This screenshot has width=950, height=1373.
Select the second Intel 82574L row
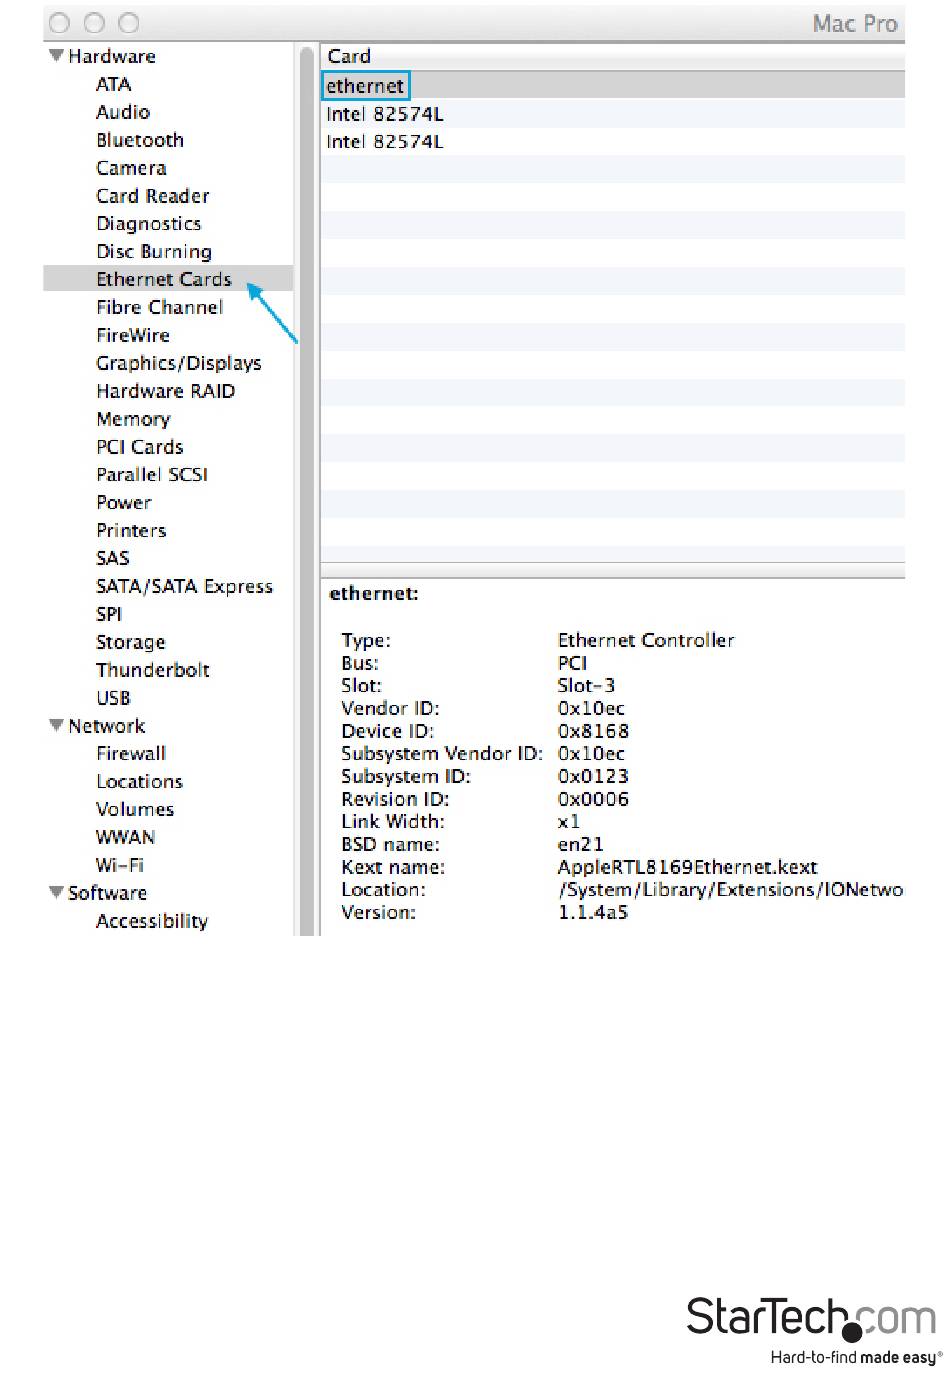pos(612,141)
